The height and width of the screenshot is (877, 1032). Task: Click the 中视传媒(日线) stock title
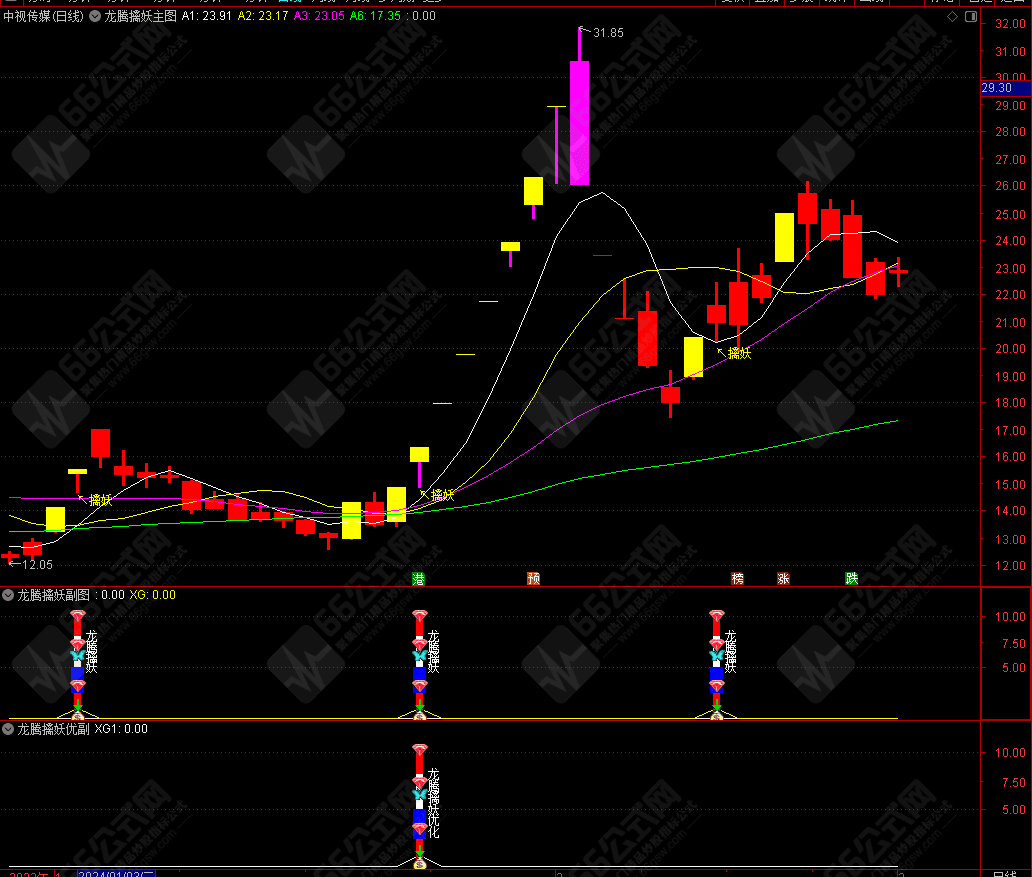coord(43,16)
